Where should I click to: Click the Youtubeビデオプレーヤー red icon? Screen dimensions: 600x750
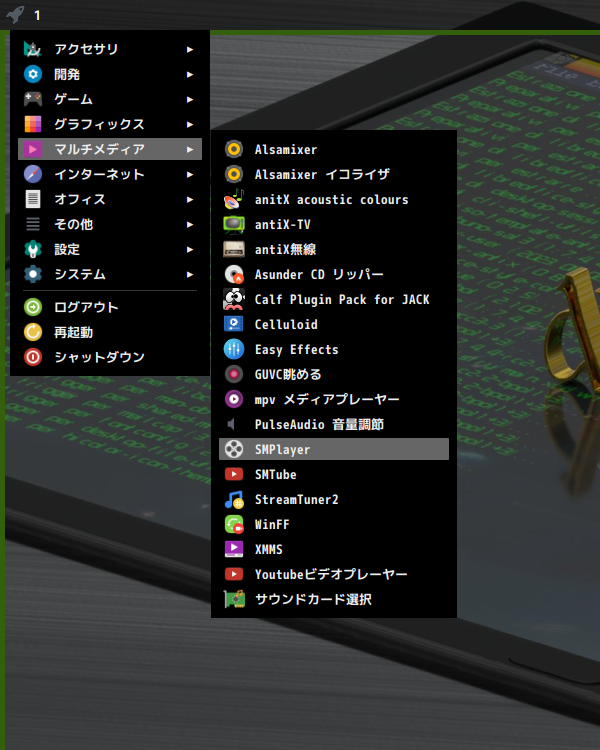[234, 574]
